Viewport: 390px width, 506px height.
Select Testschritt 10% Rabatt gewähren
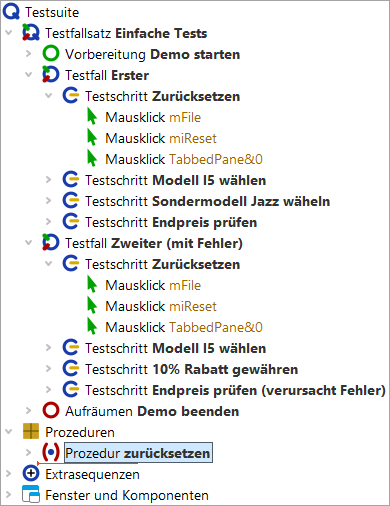point(191,369)
